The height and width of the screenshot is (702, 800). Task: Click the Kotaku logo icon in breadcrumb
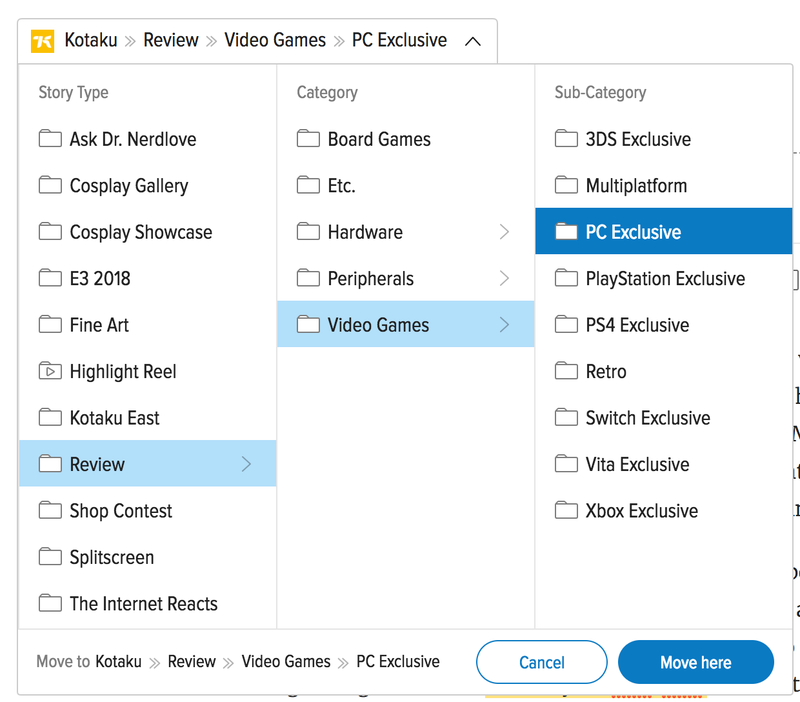pos(42,41)
